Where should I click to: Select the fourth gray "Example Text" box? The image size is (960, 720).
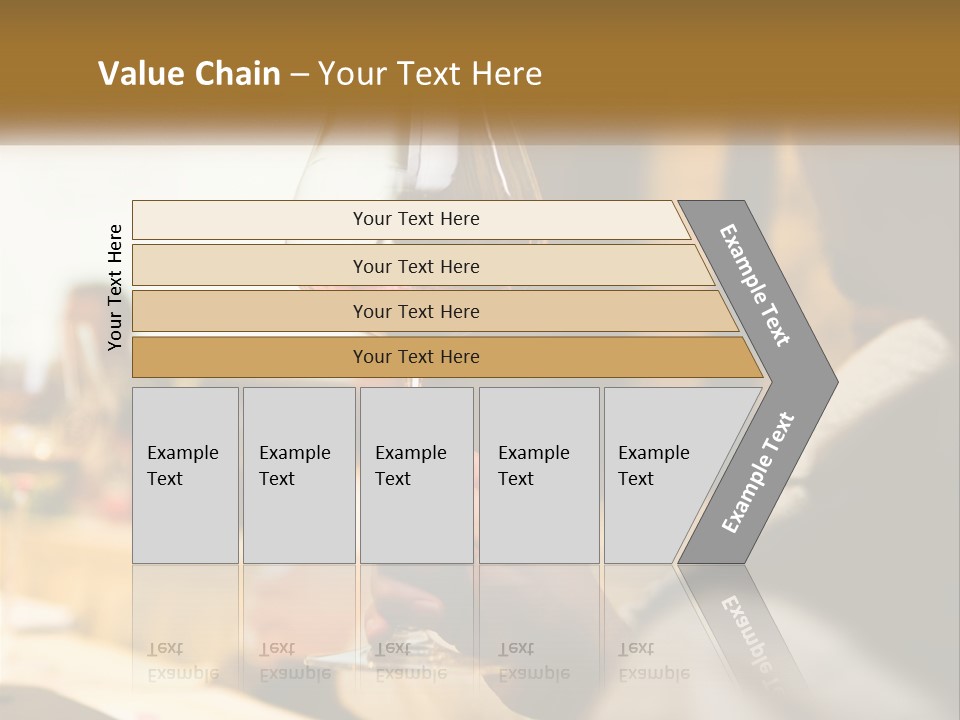click(538, 475)
